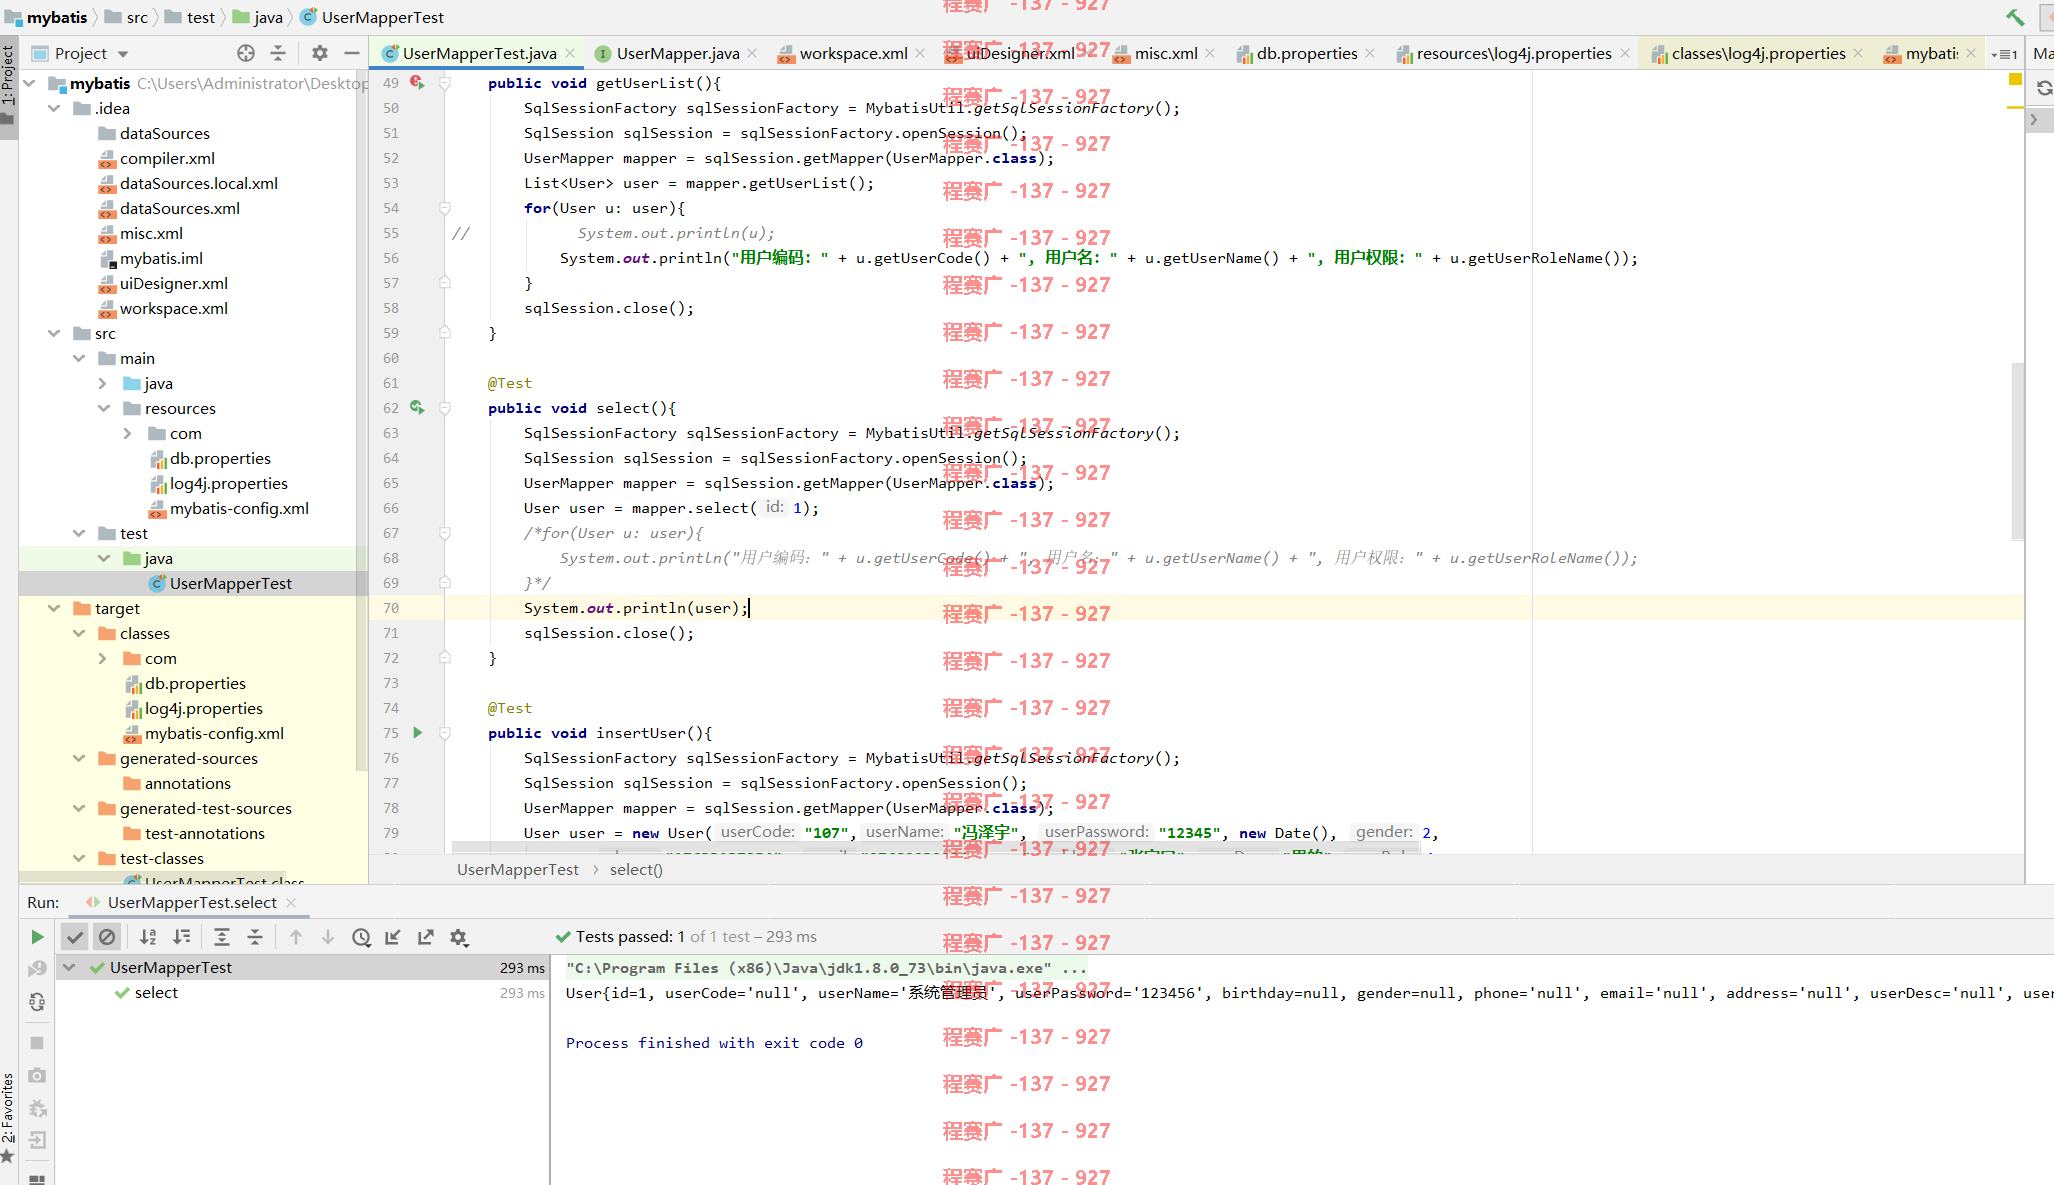
Task: Collapse UserMapperTest result node
Action: tap(69, 967)
